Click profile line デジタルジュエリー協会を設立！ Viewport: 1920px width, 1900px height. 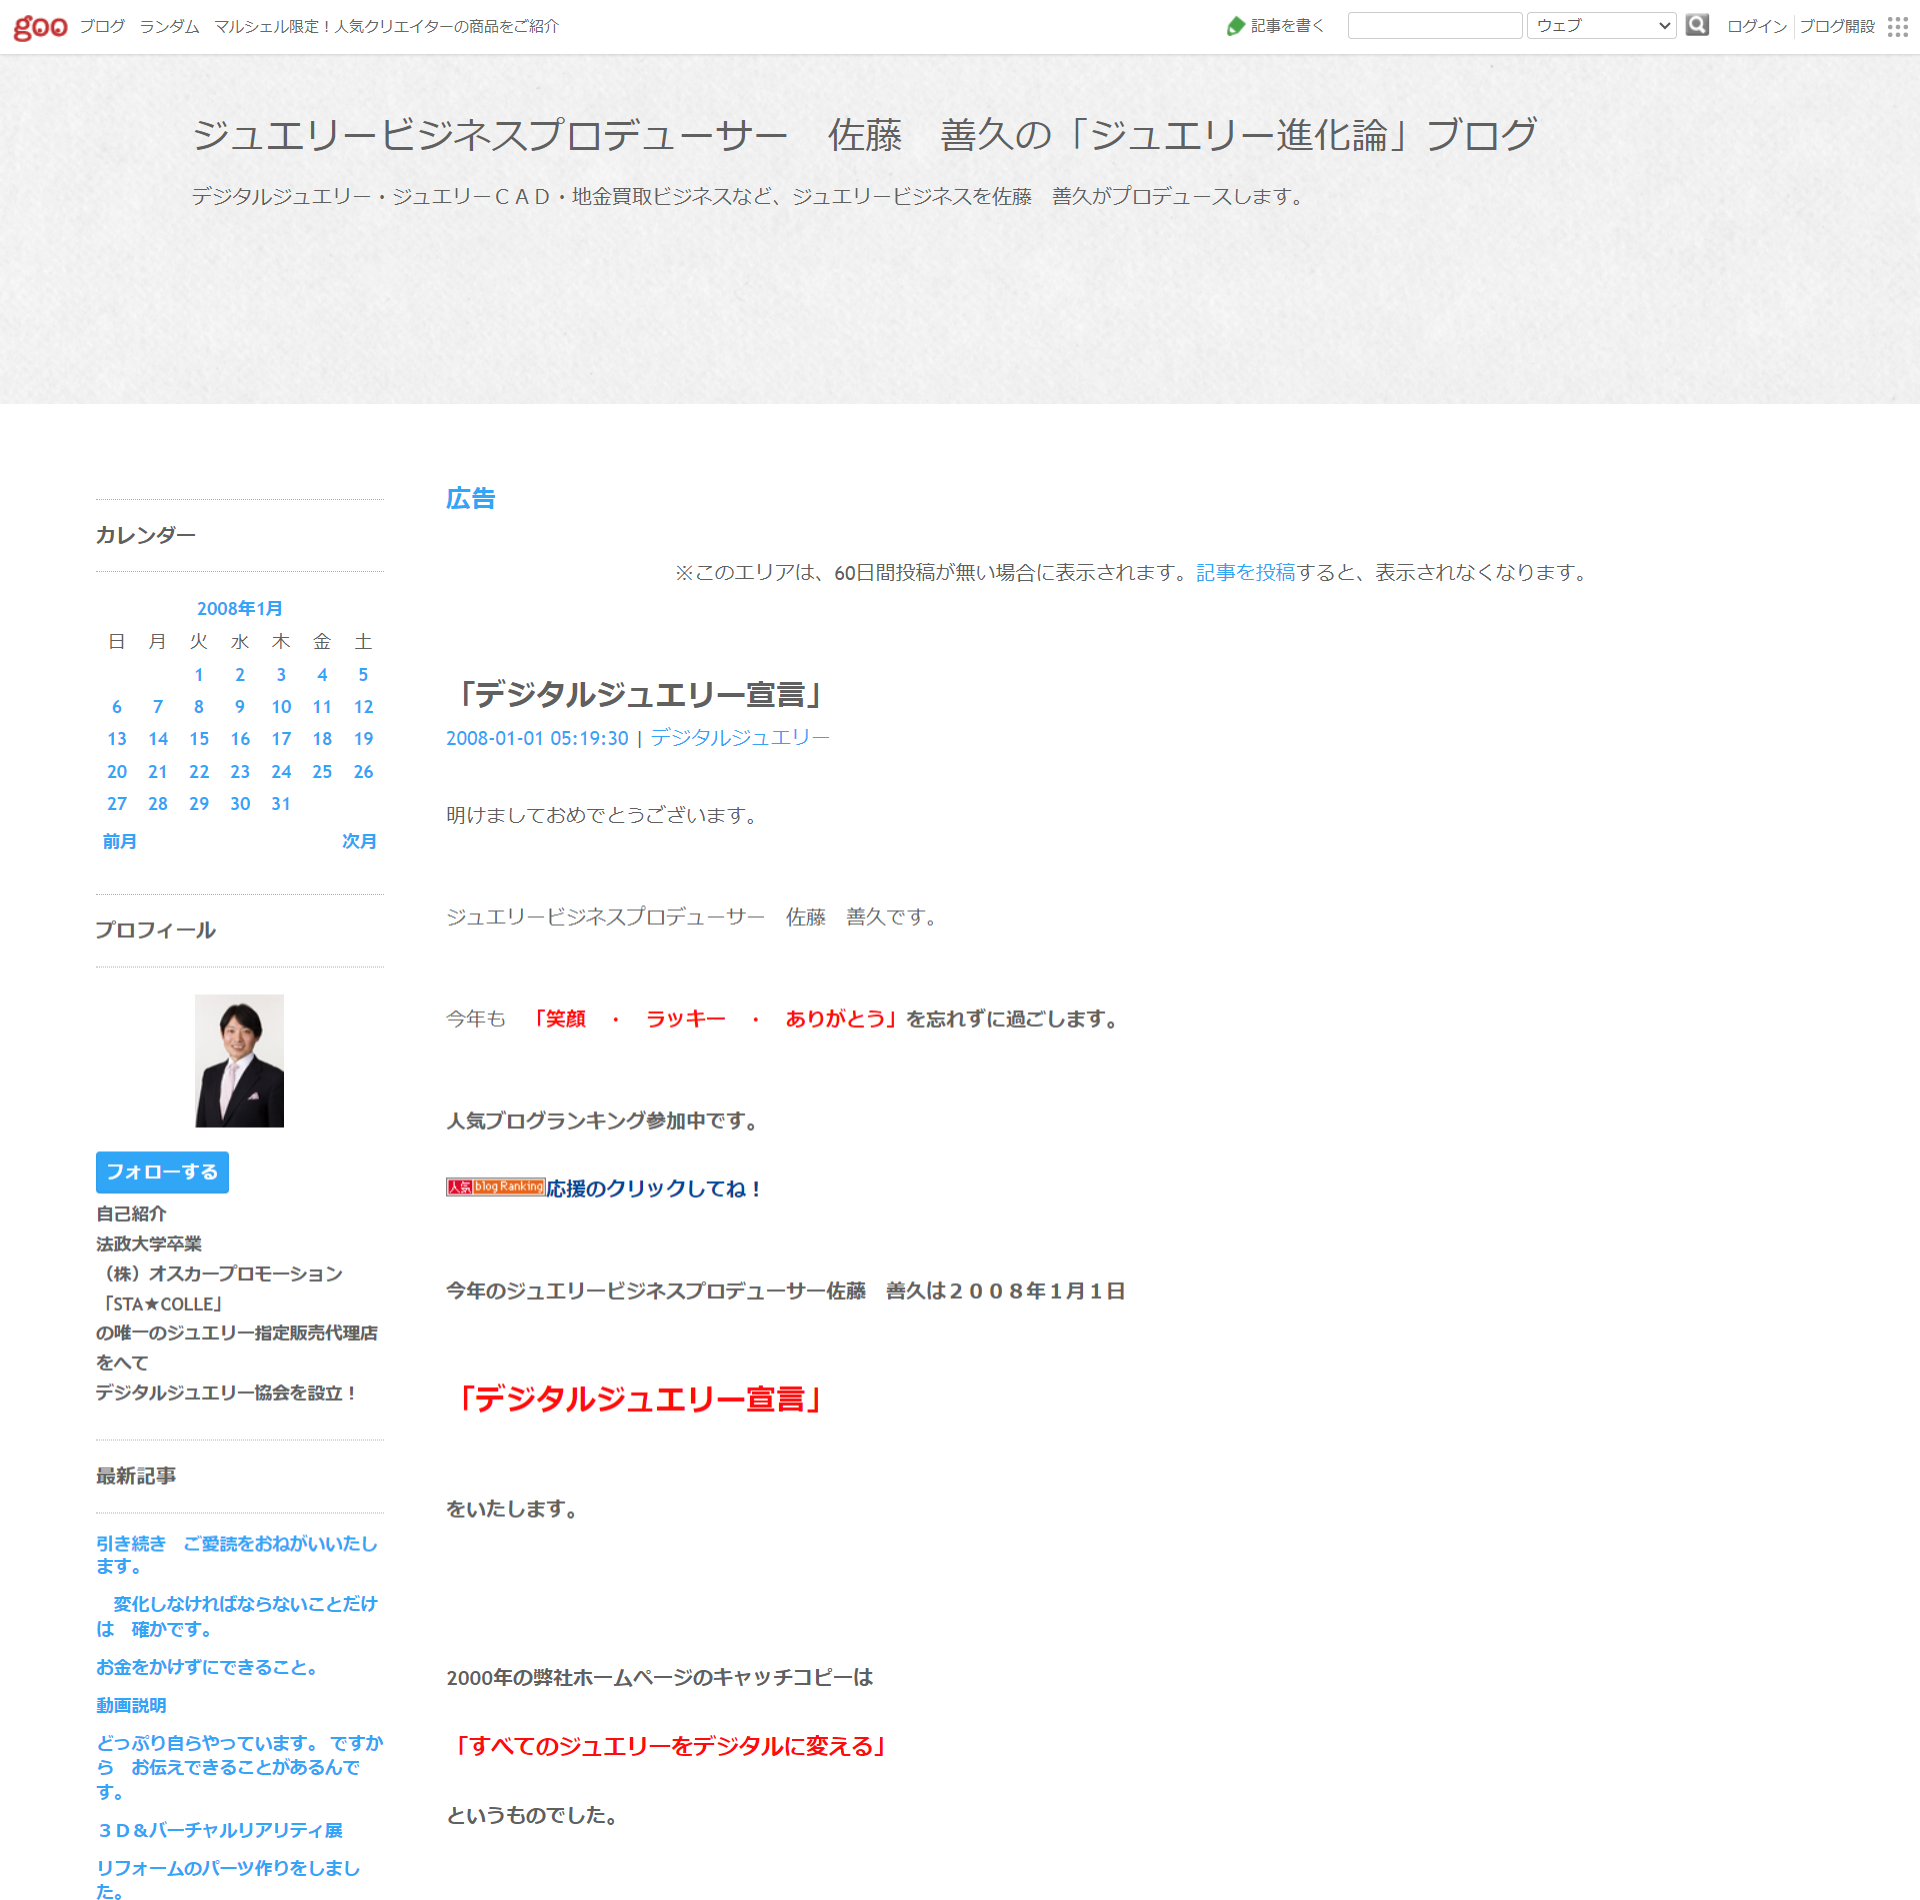[x=227, y=1393]
